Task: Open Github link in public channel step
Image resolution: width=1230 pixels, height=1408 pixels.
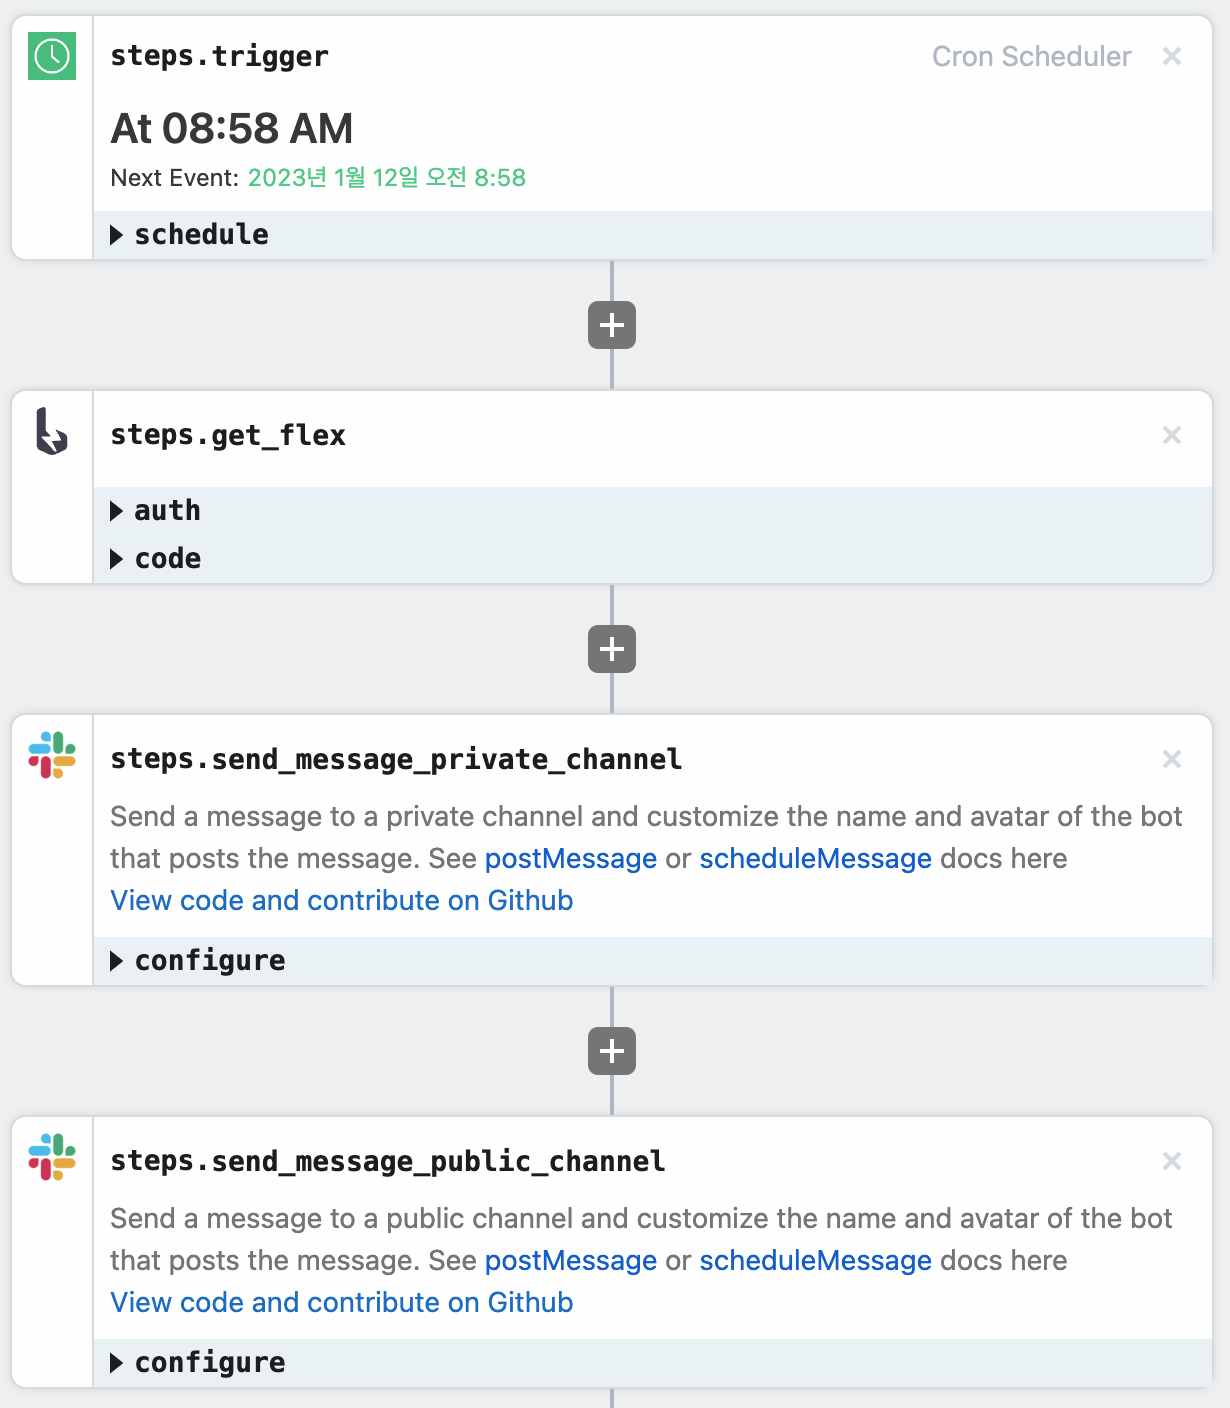Action: [341, 1303]
